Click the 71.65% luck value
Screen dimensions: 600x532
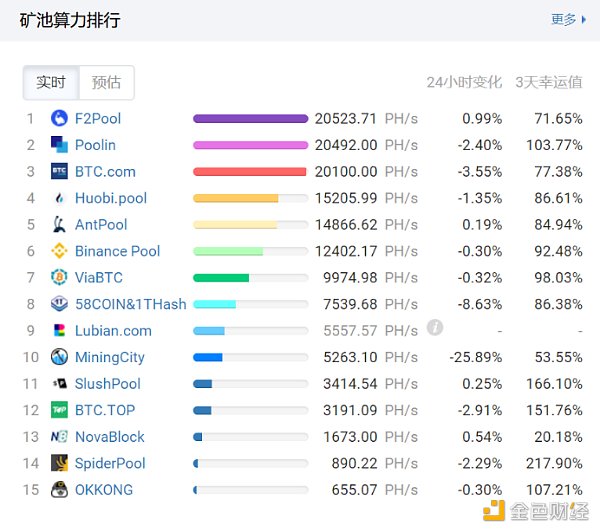[x=558, y=119]
